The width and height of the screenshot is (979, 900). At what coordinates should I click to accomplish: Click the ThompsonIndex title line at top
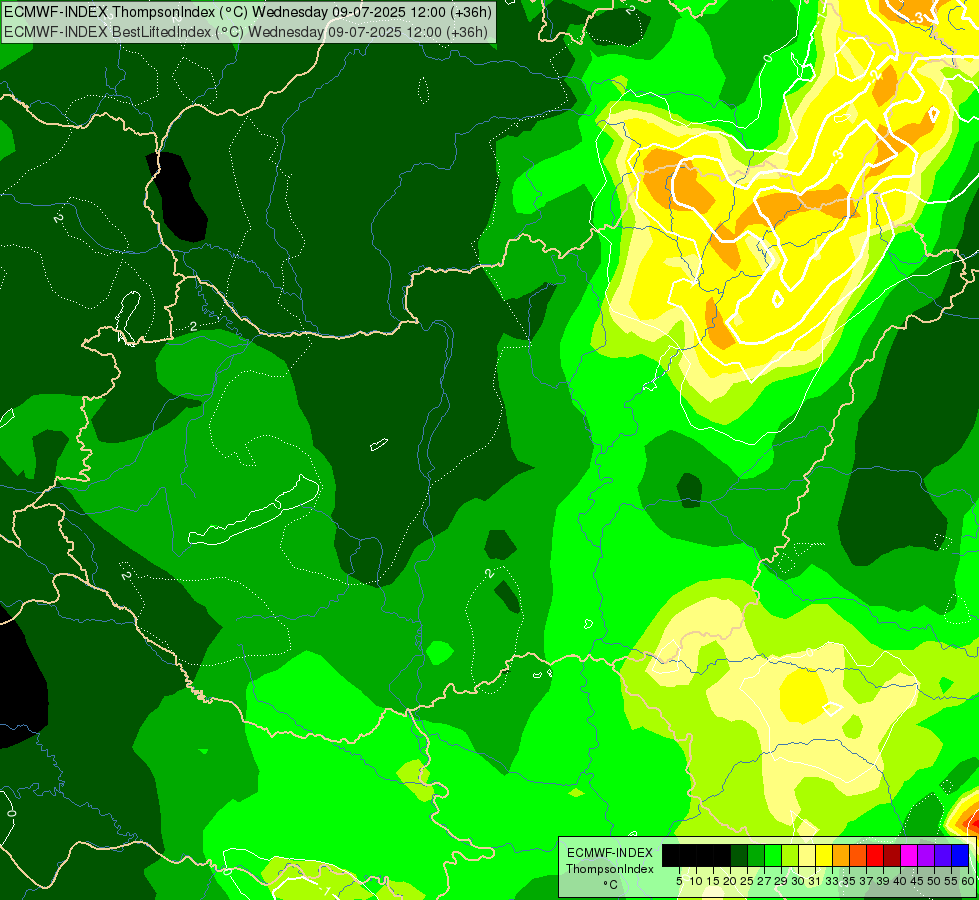(248, 12)
